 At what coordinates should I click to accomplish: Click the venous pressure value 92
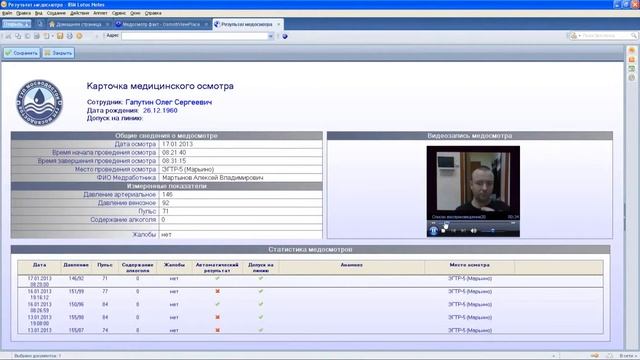pyautogui.click(x=166, y=203)
